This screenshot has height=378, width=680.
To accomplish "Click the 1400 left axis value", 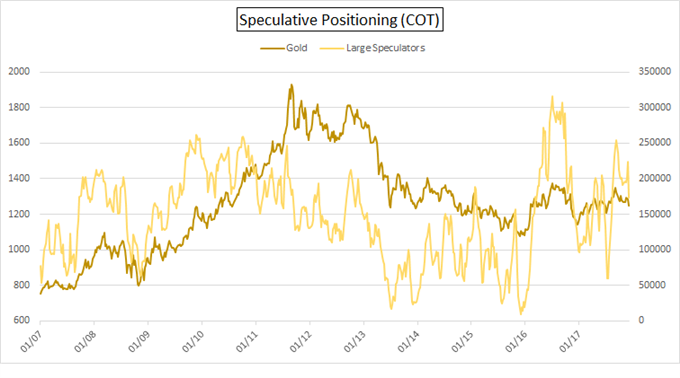I will coord(20,178).
